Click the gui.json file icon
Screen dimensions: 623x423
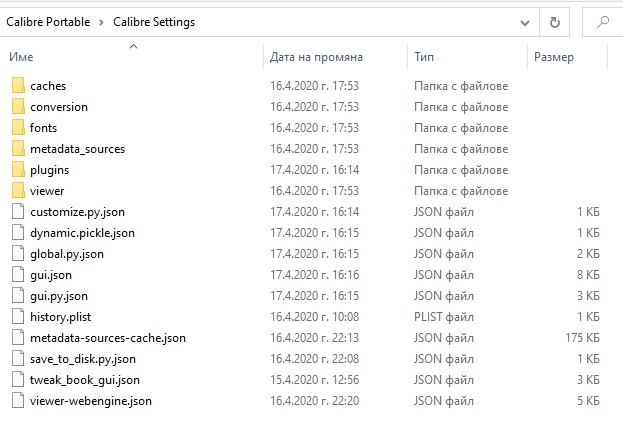[17, 275]
